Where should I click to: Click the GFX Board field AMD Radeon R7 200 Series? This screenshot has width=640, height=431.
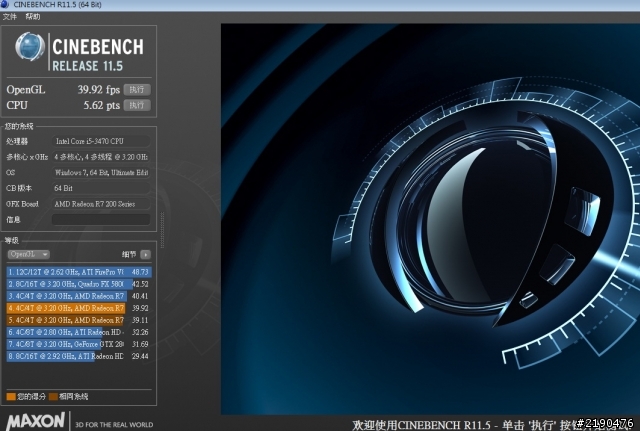point(101,204)
